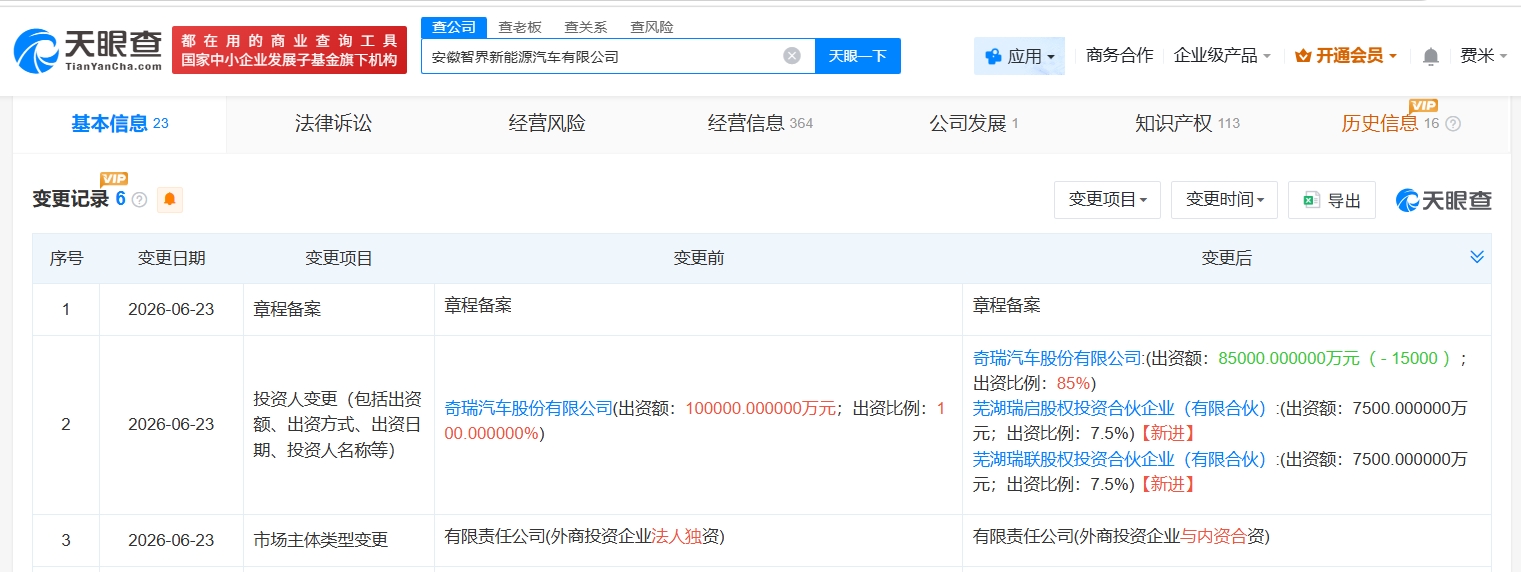
Task: Click the 序号 column header
Action: click(x=66, y=258)
